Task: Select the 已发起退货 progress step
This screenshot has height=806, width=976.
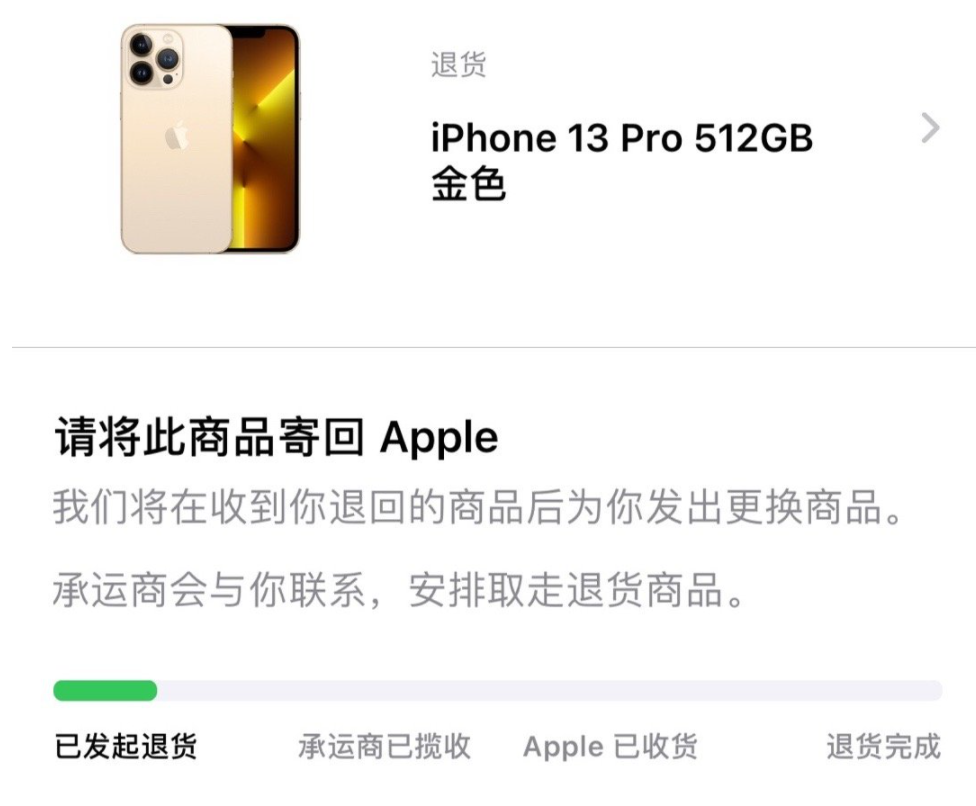Action: (126, 746)
